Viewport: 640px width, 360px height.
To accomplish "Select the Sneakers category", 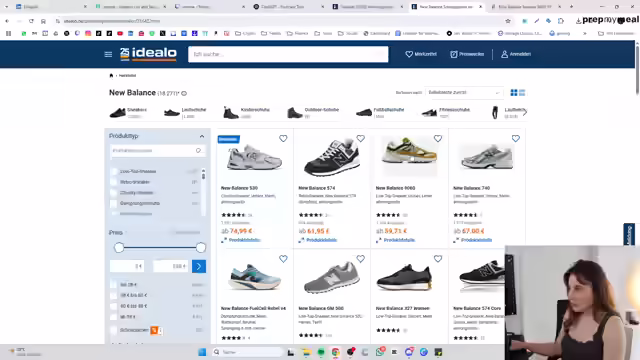I will 128,112.
